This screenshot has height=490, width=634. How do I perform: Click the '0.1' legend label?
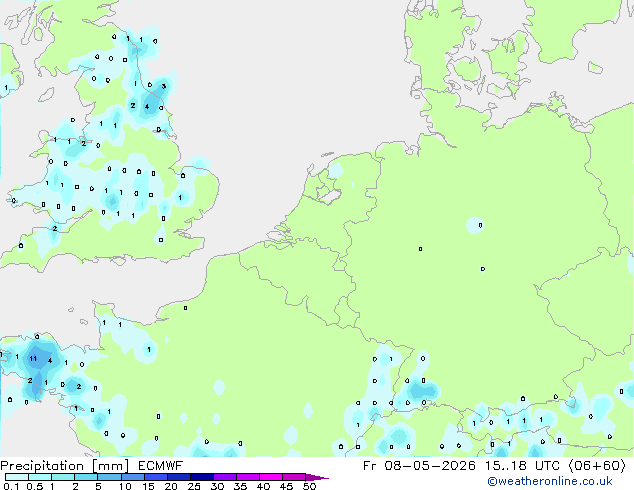pos(11,486)
